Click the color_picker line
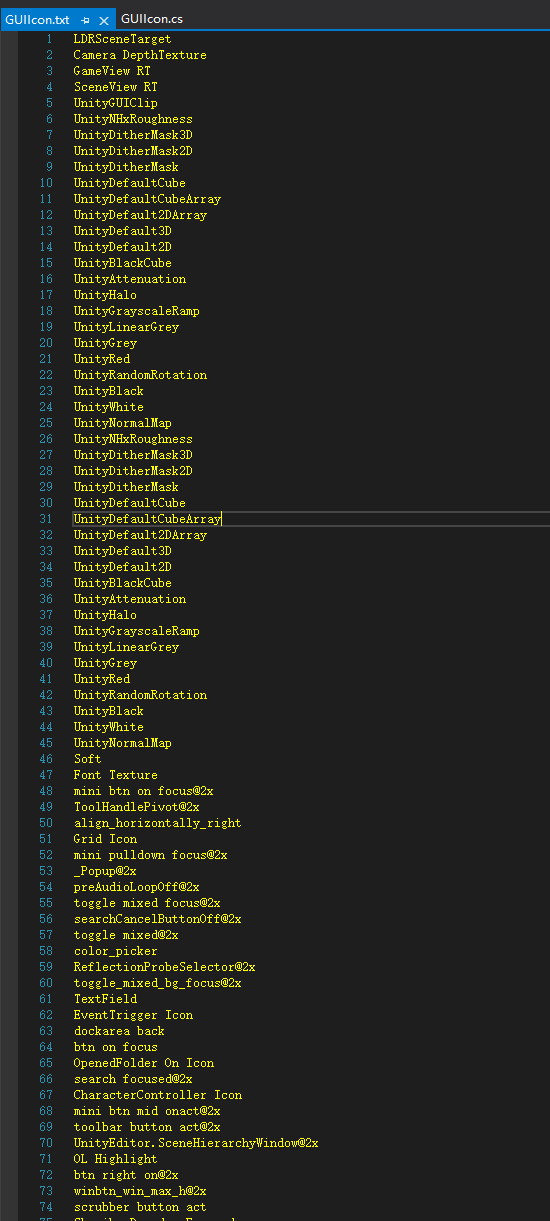550x1221 pixels. click(115, 951)
